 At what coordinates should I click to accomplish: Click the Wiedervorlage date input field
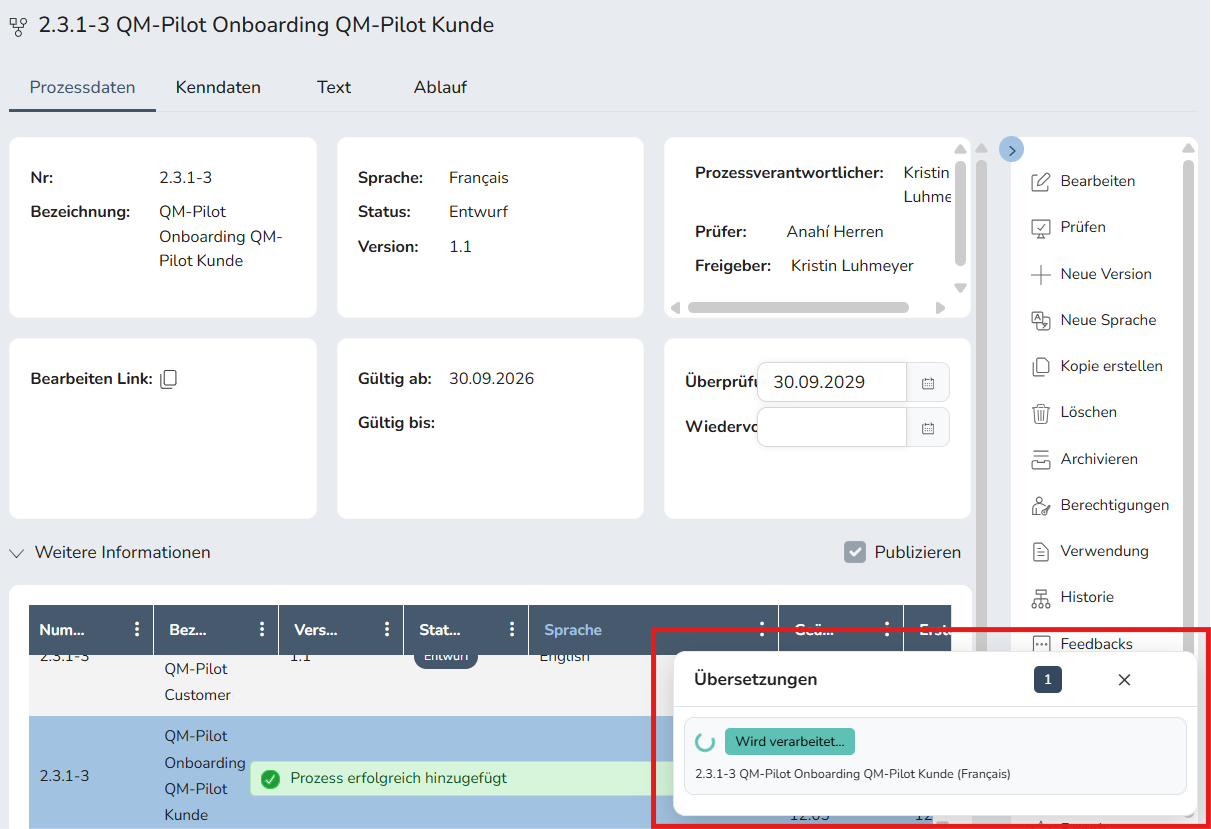click(832, 427)
